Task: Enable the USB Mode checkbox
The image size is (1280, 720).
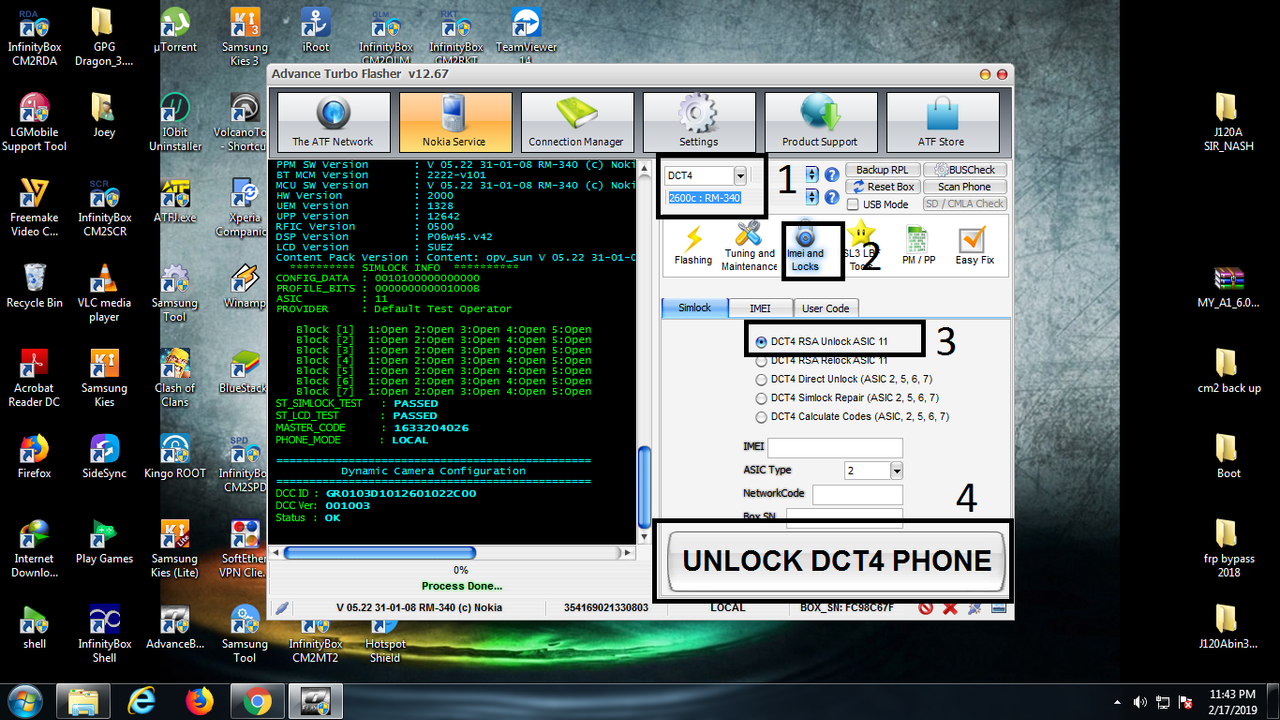Action: coord(853,204)
